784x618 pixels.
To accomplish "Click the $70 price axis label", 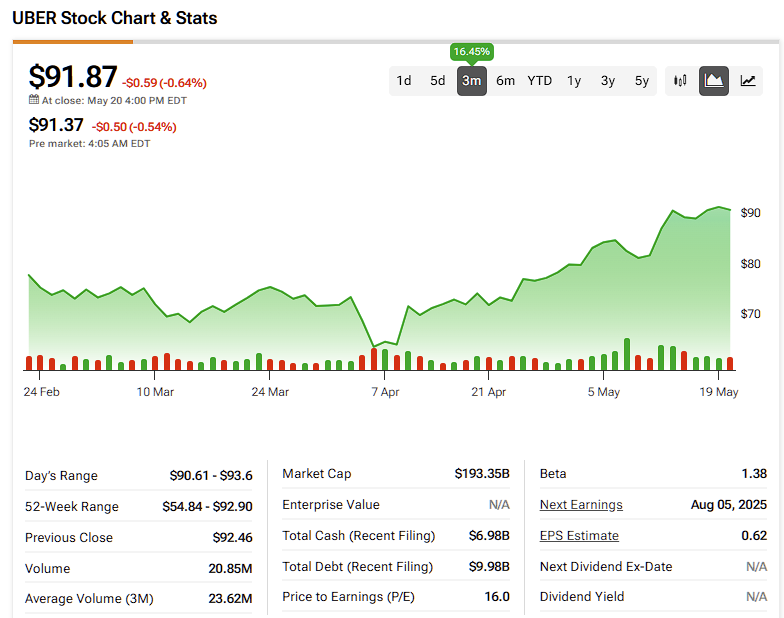I will click(750, 314).
